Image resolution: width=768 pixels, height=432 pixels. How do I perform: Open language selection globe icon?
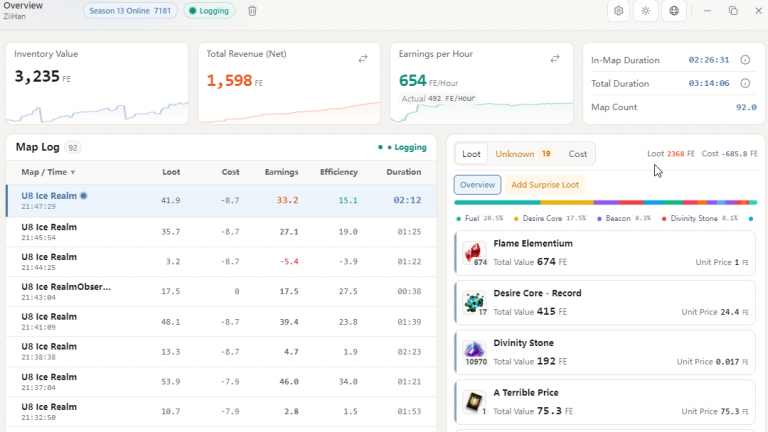click(x=674, y=11)
